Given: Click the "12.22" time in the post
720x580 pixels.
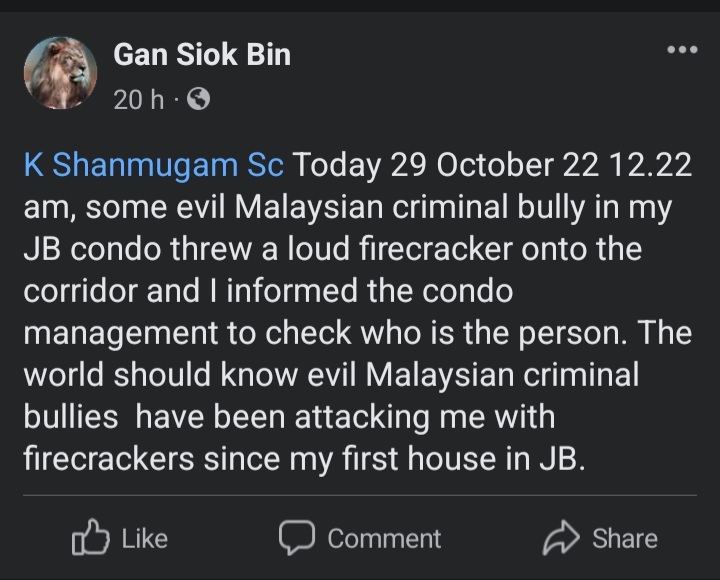Looking at the screenshot, I should 651,164.
